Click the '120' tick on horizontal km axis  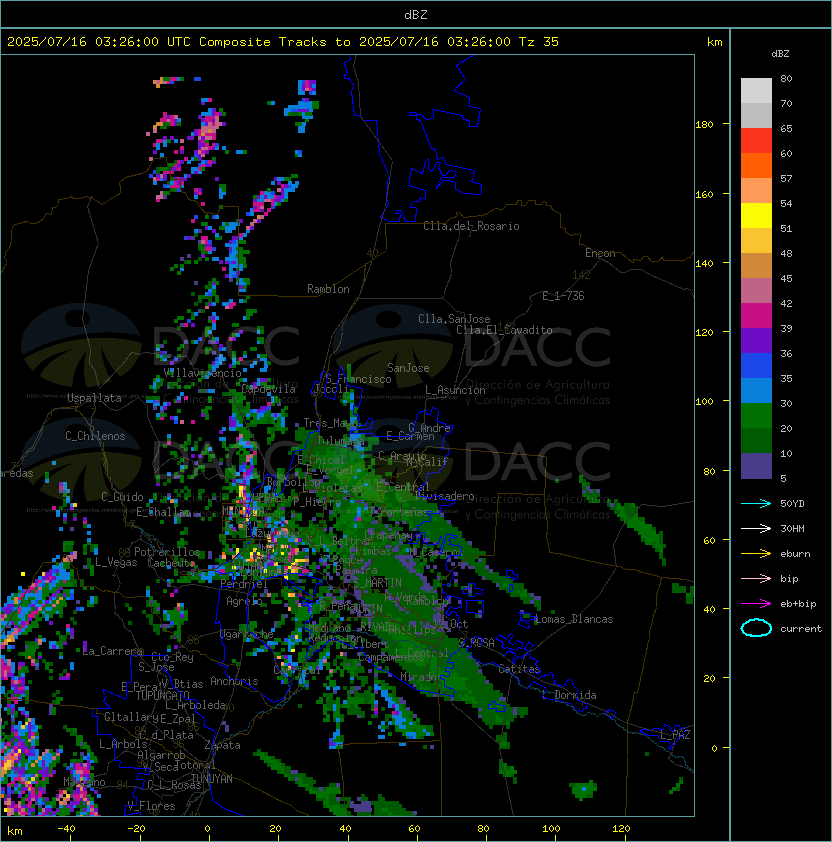click(x=621, y=829)
